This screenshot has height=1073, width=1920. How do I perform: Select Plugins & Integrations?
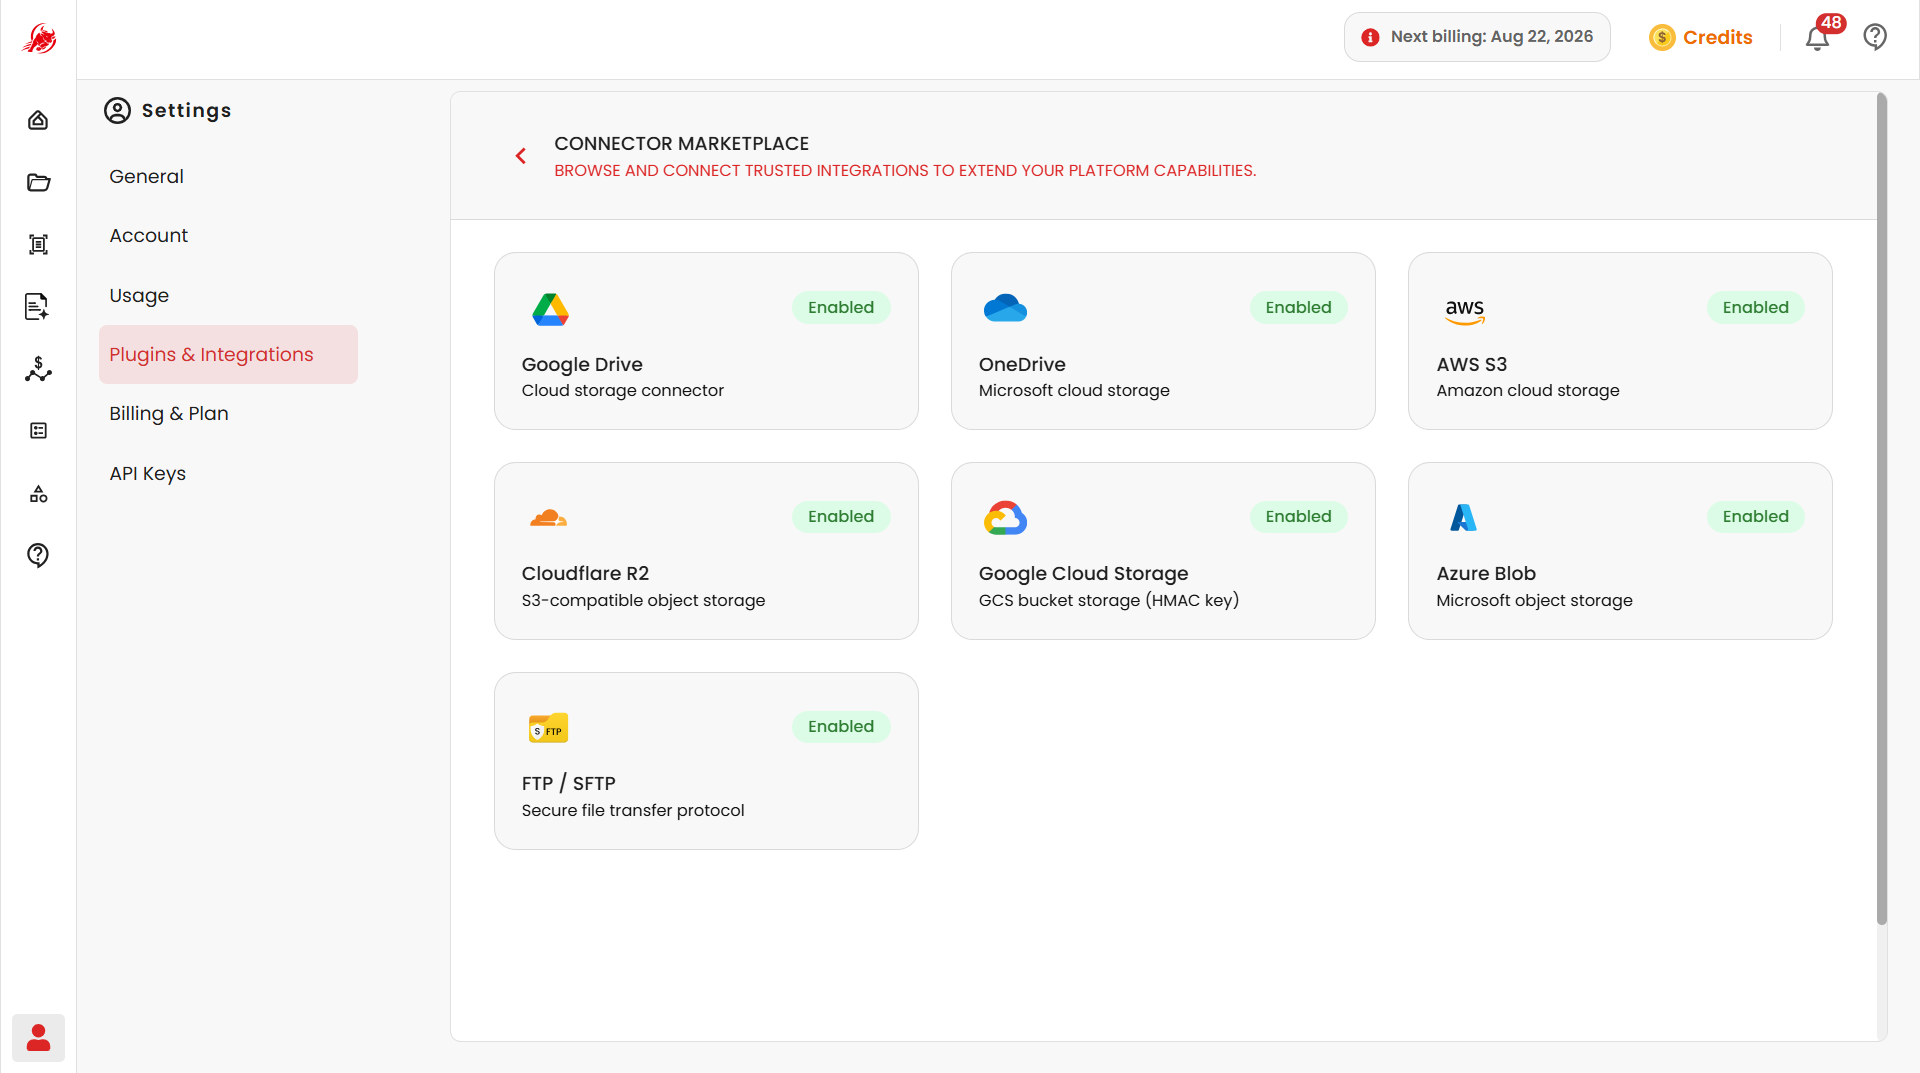pos(228,354)
